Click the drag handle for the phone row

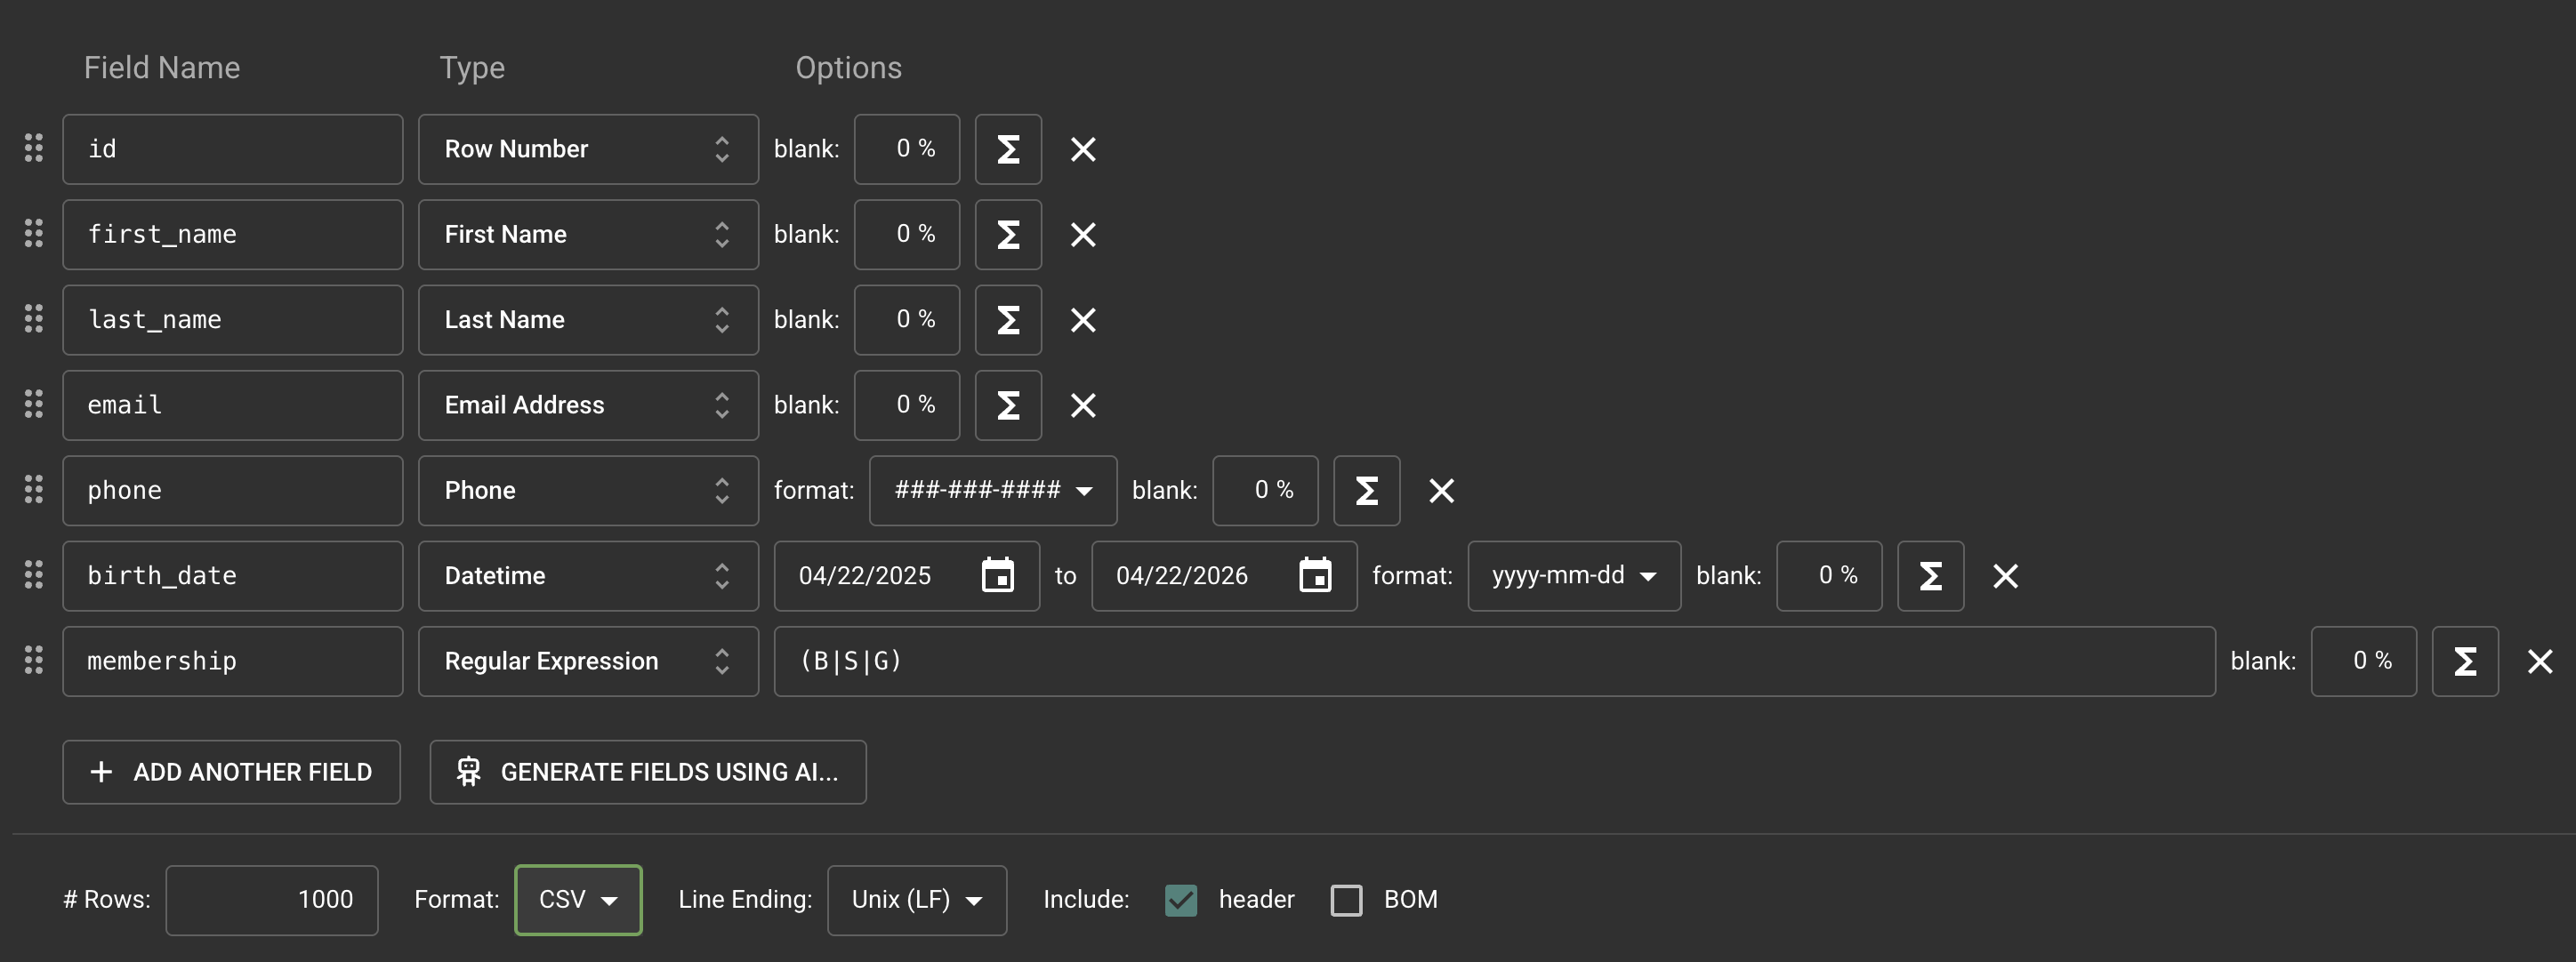click(33, 489)
